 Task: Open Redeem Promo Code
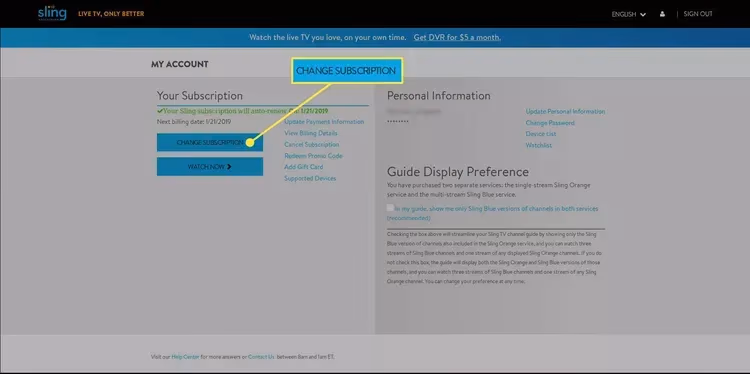click(x=313, y=156)
